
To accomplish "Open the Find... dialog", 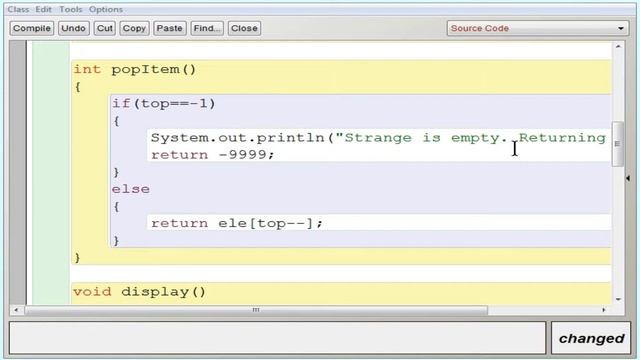I will tap(207, 28).
